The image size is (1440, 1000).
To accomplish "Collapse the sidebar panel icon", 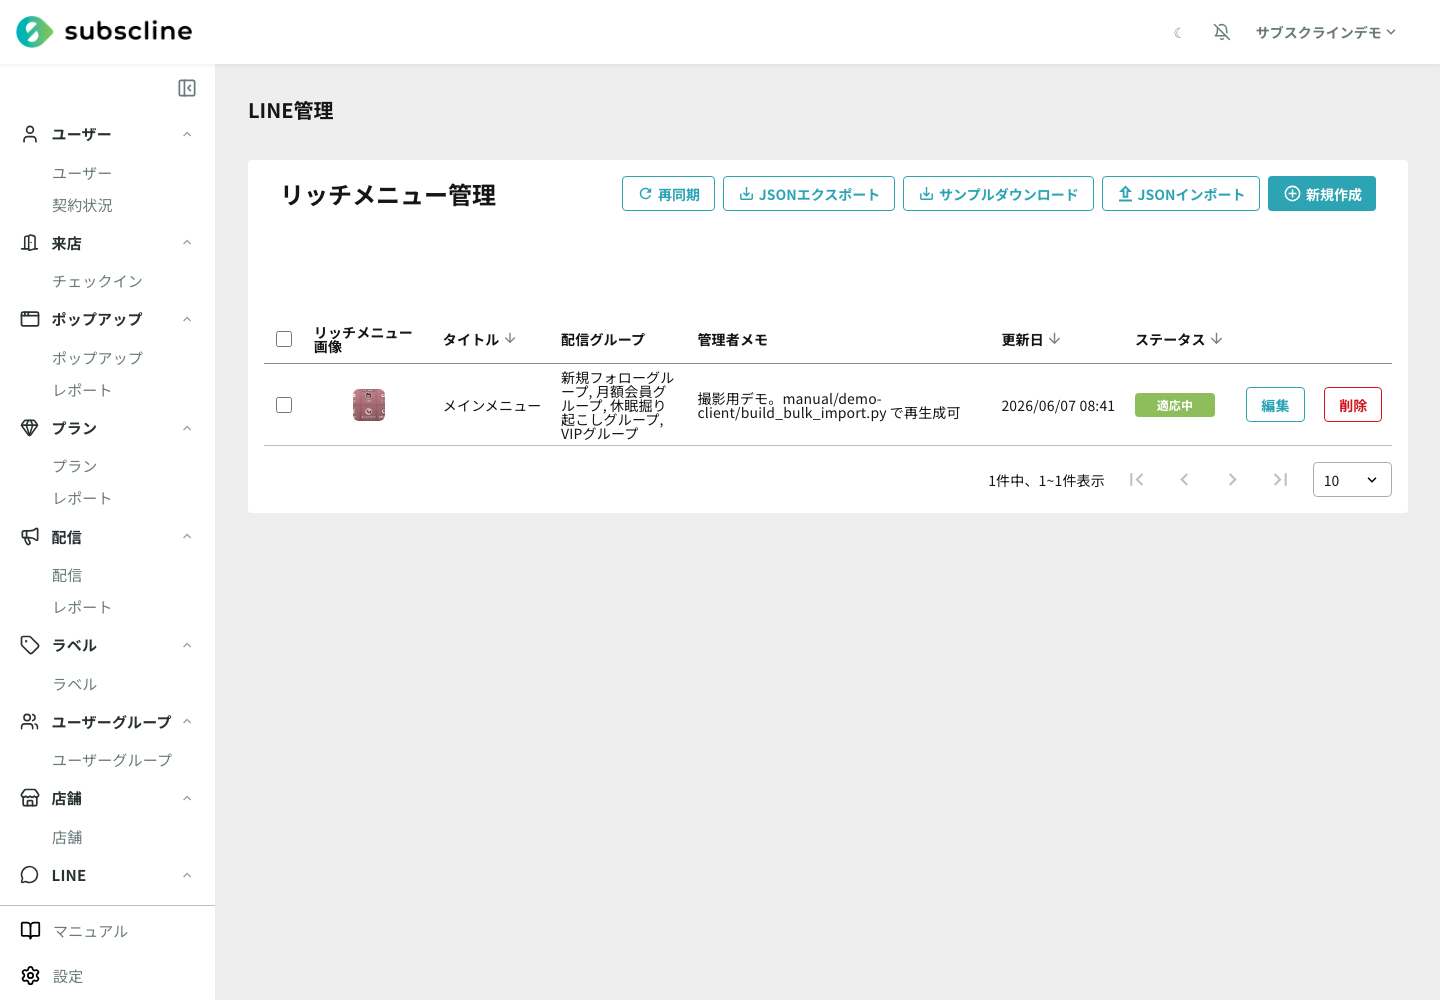I will (187, 88).
